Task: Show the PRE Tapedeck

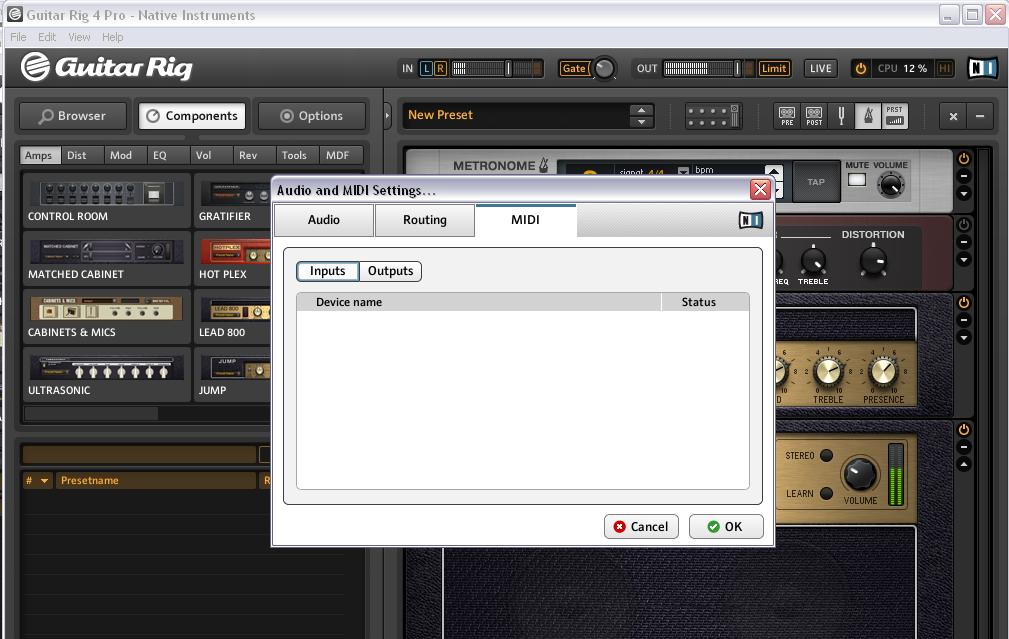Action: [x=787, y=116]
